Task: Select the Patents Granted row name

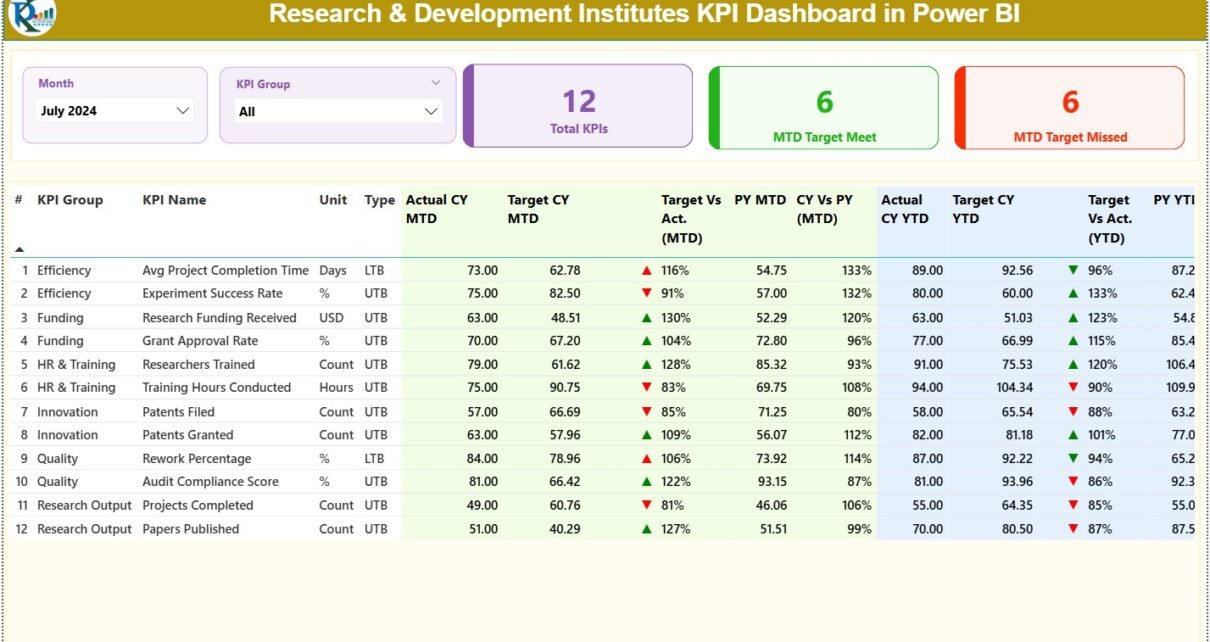Action: pos(188,435)
